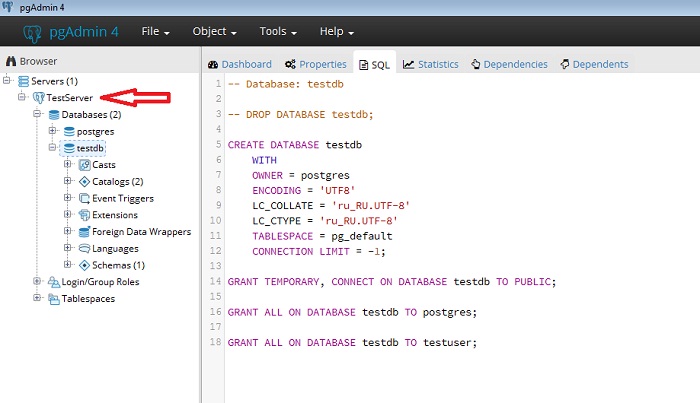Select the testdb database label
This screenshot has height=403, width=700.
click(x=90, y=148)
